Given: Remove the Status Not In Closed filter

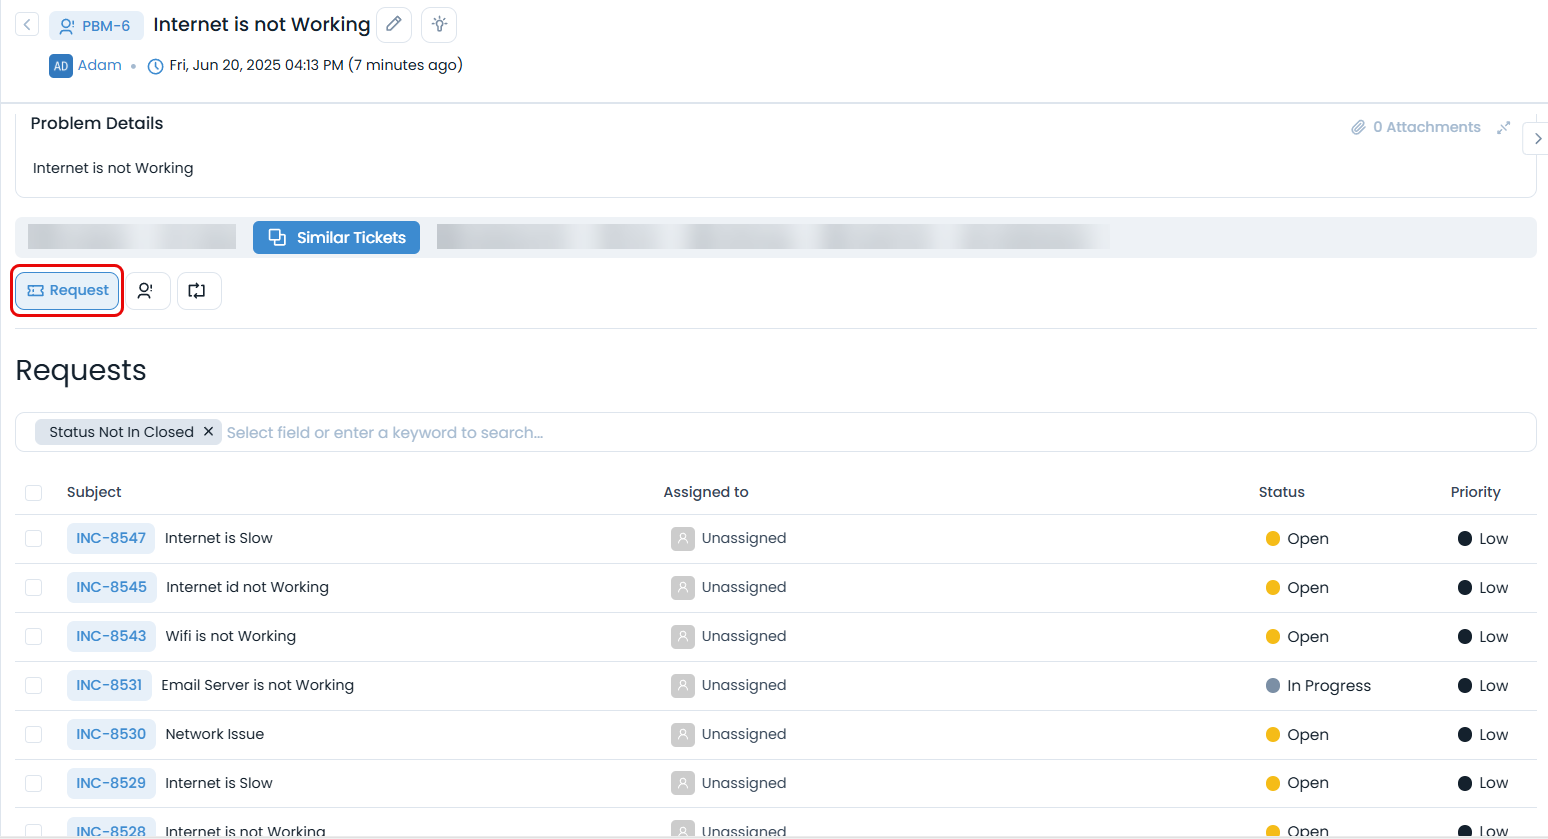Looking at the screenshot, I should pos(209,432).
